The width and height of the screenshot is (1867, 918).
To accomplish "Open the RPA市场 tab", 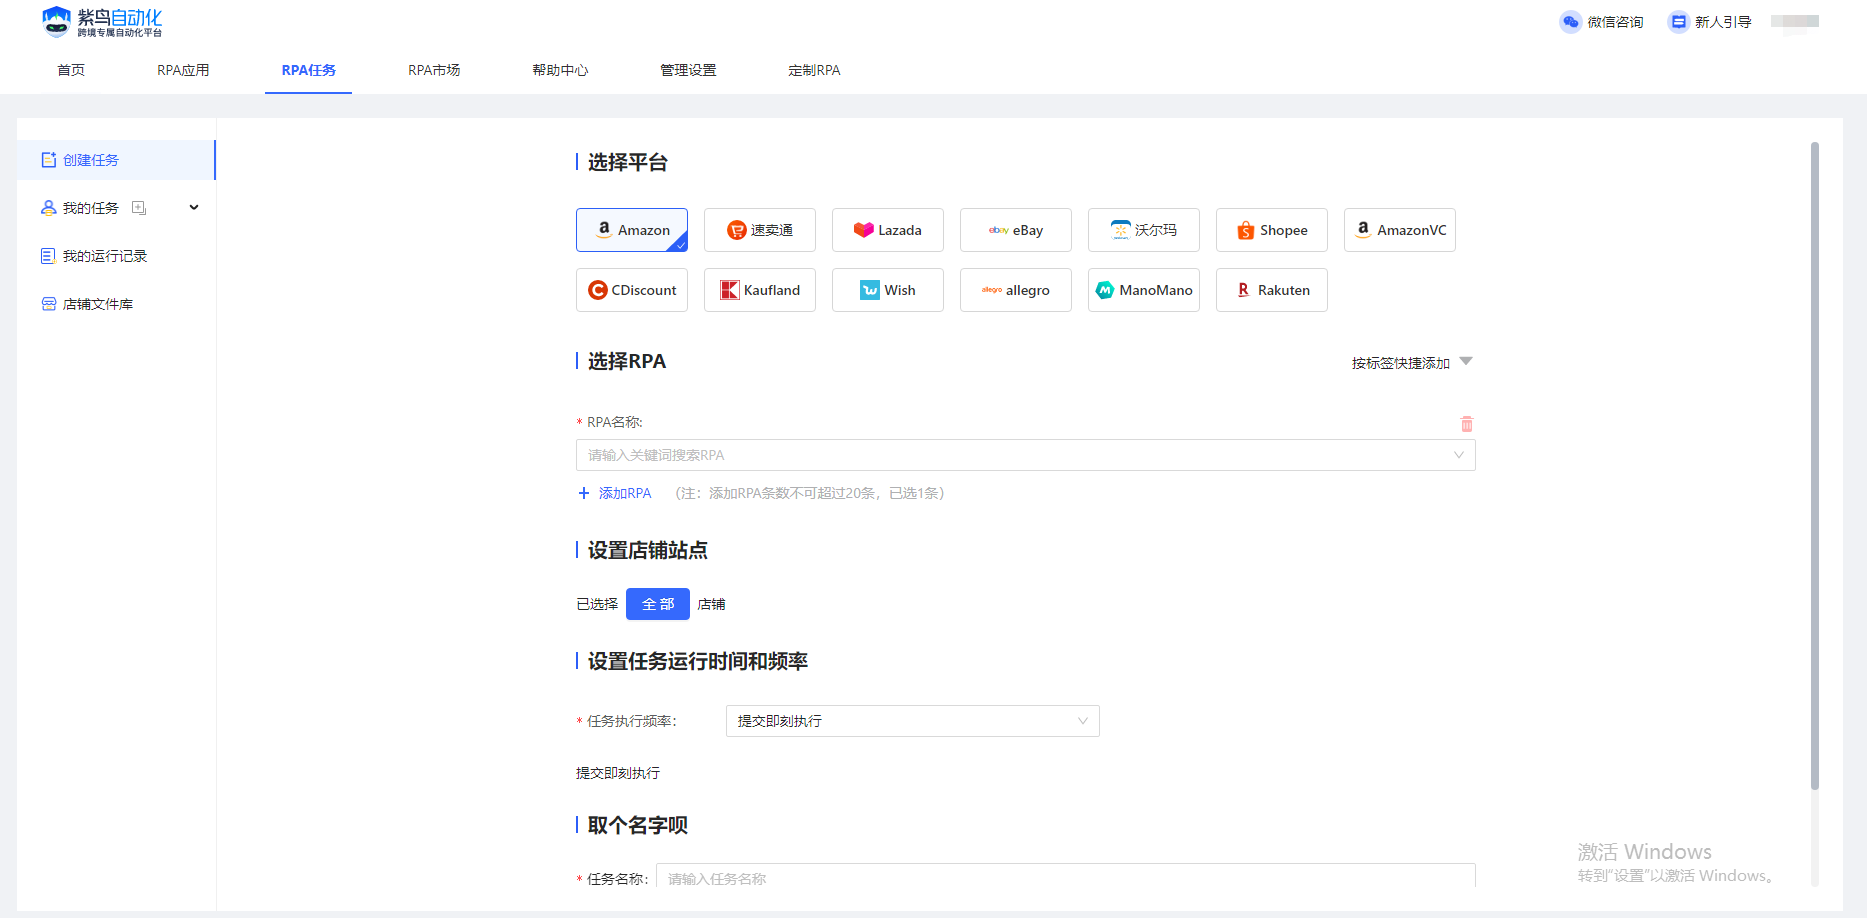I will point(434,70).
